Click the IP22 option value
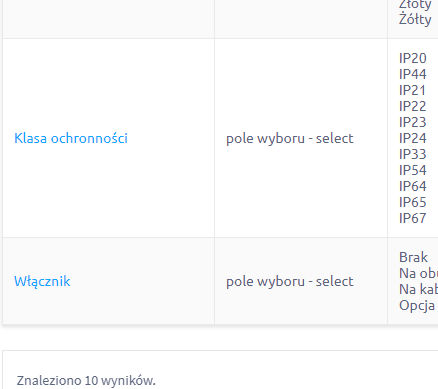The image size is (438, 389). (413, 106)
